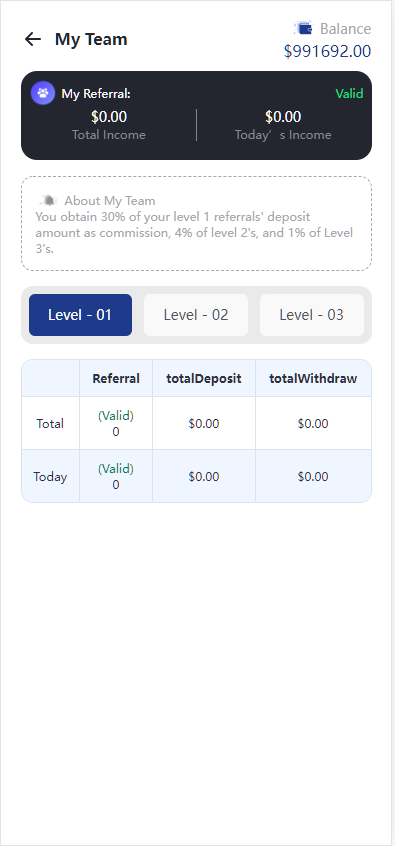The height and width of the screenshot is (846, 395).
Task: Select the Level - 01 tab
Action: coord(80,315)
